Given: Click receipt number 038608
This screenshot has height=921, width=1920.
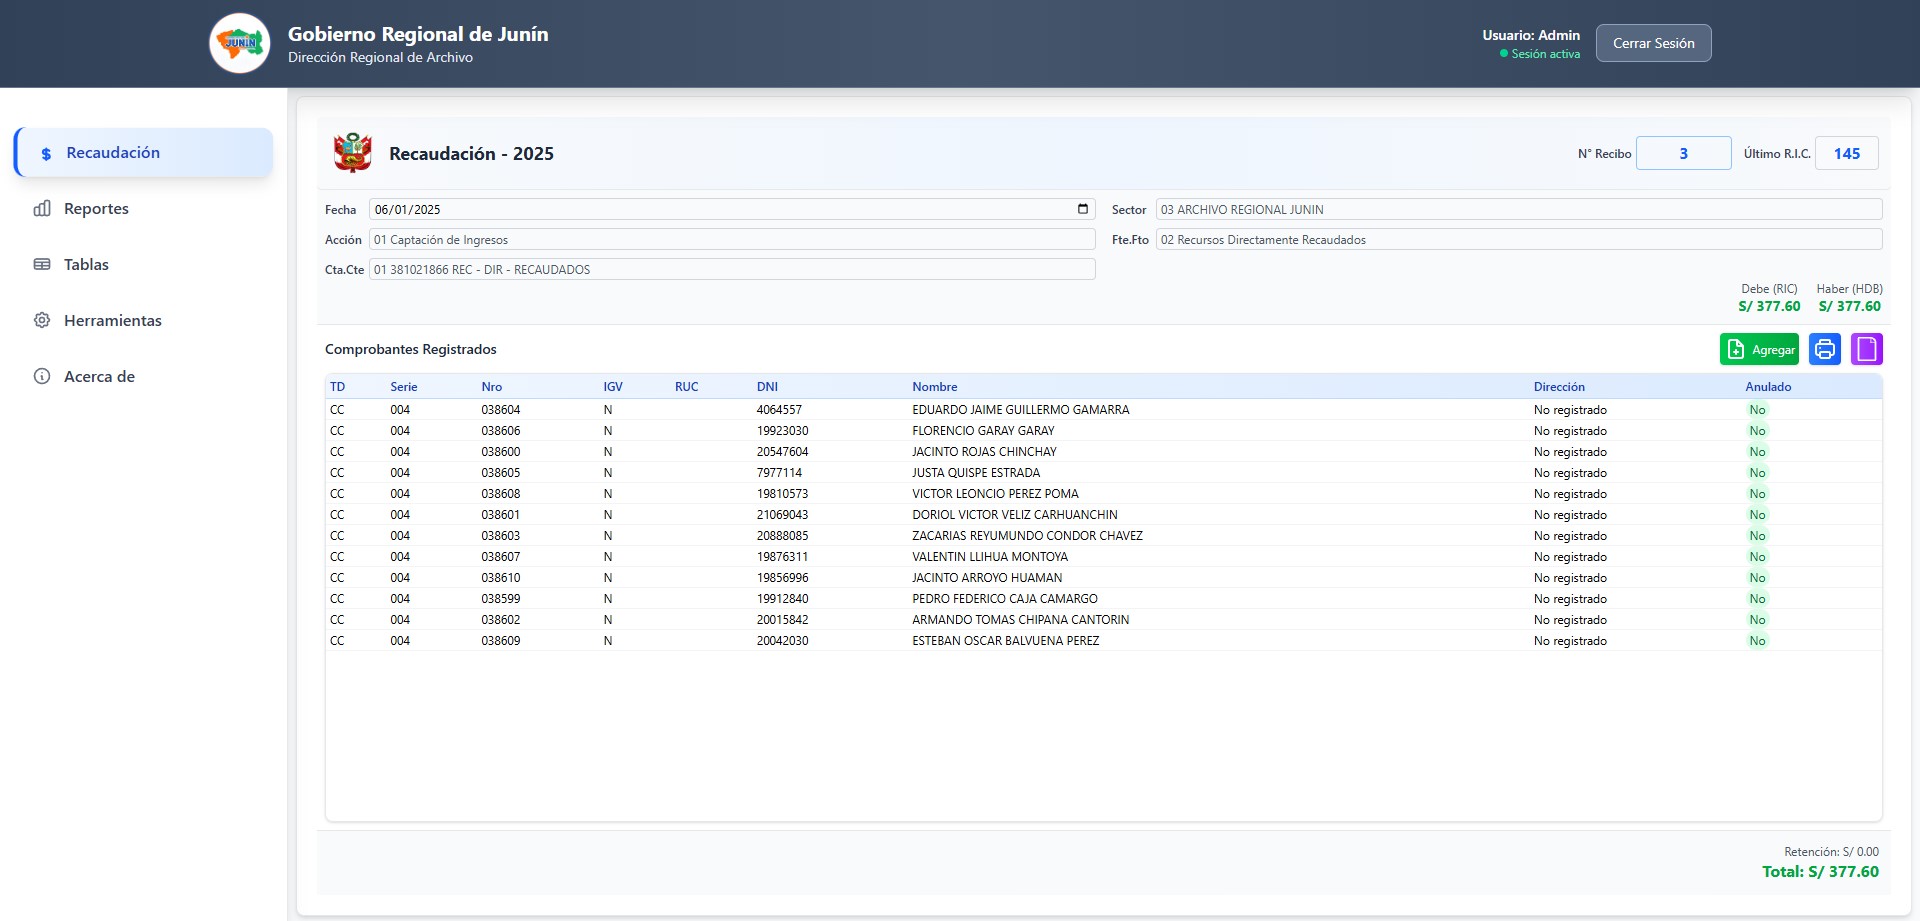Looking at the screenshot, I should click(500, 494).
